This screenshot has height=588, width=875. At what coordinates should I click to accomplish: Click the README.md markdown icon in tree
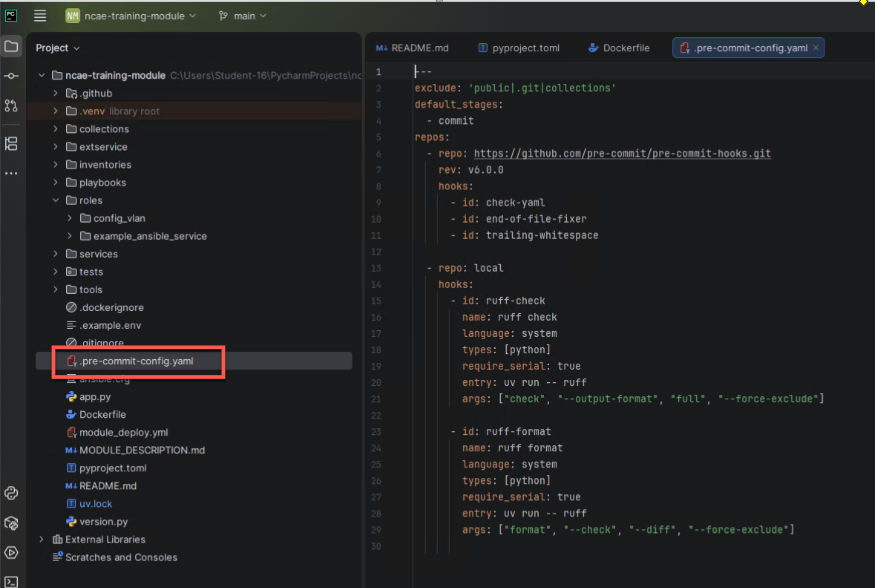(x=71, y=486)
